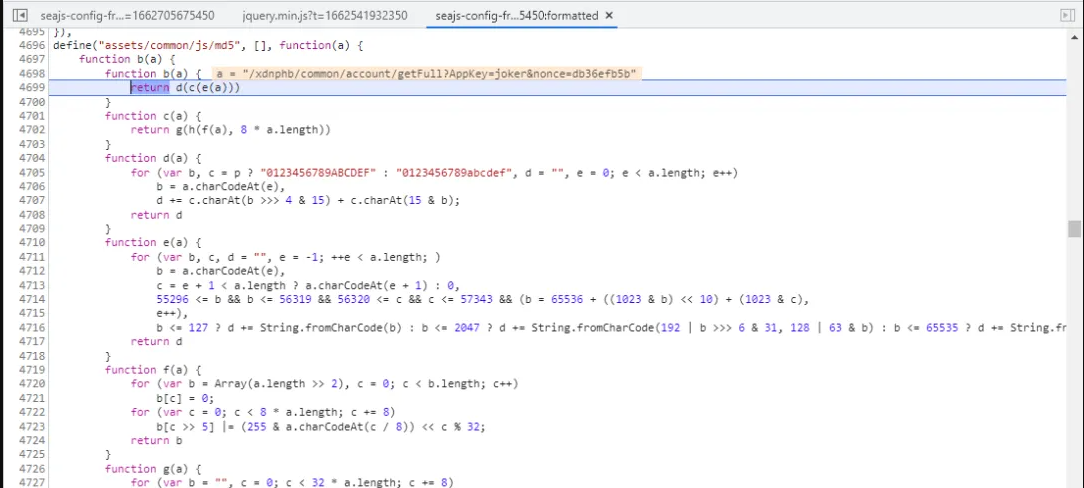This screenshot has width=1084, height=488.
Task: Click line number 4716 in gutter
Action: pos(32,328)
